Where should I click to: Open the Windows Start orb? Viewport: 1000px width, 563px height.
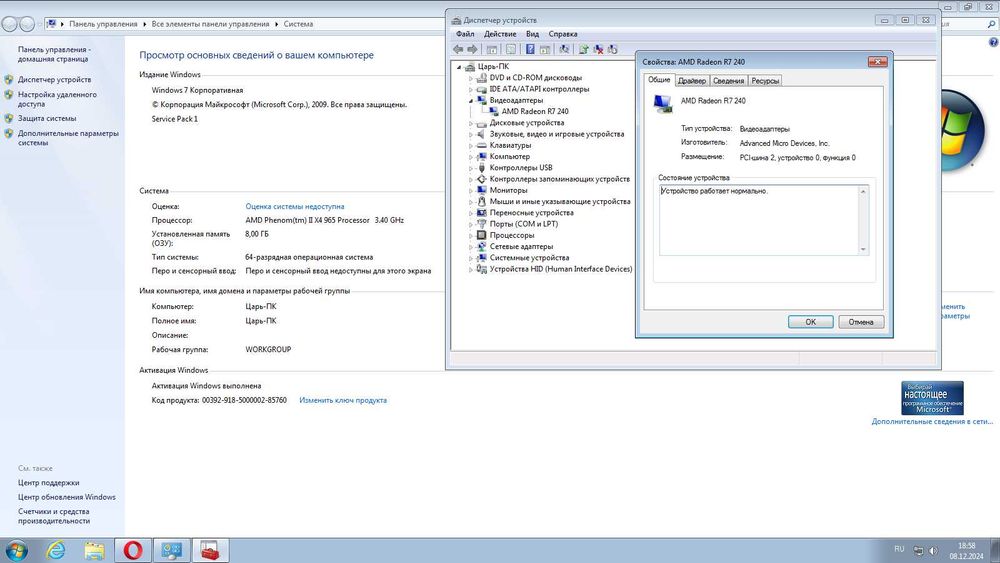point(16,550)
